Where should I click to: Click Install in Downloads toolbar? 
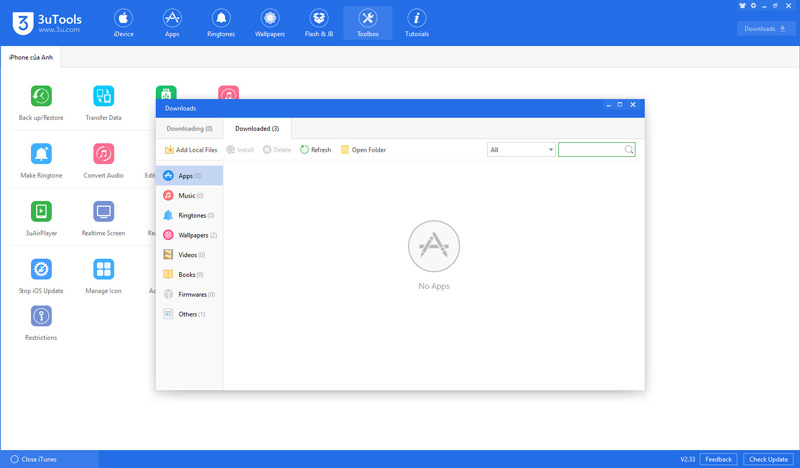(x=240, y=150)
